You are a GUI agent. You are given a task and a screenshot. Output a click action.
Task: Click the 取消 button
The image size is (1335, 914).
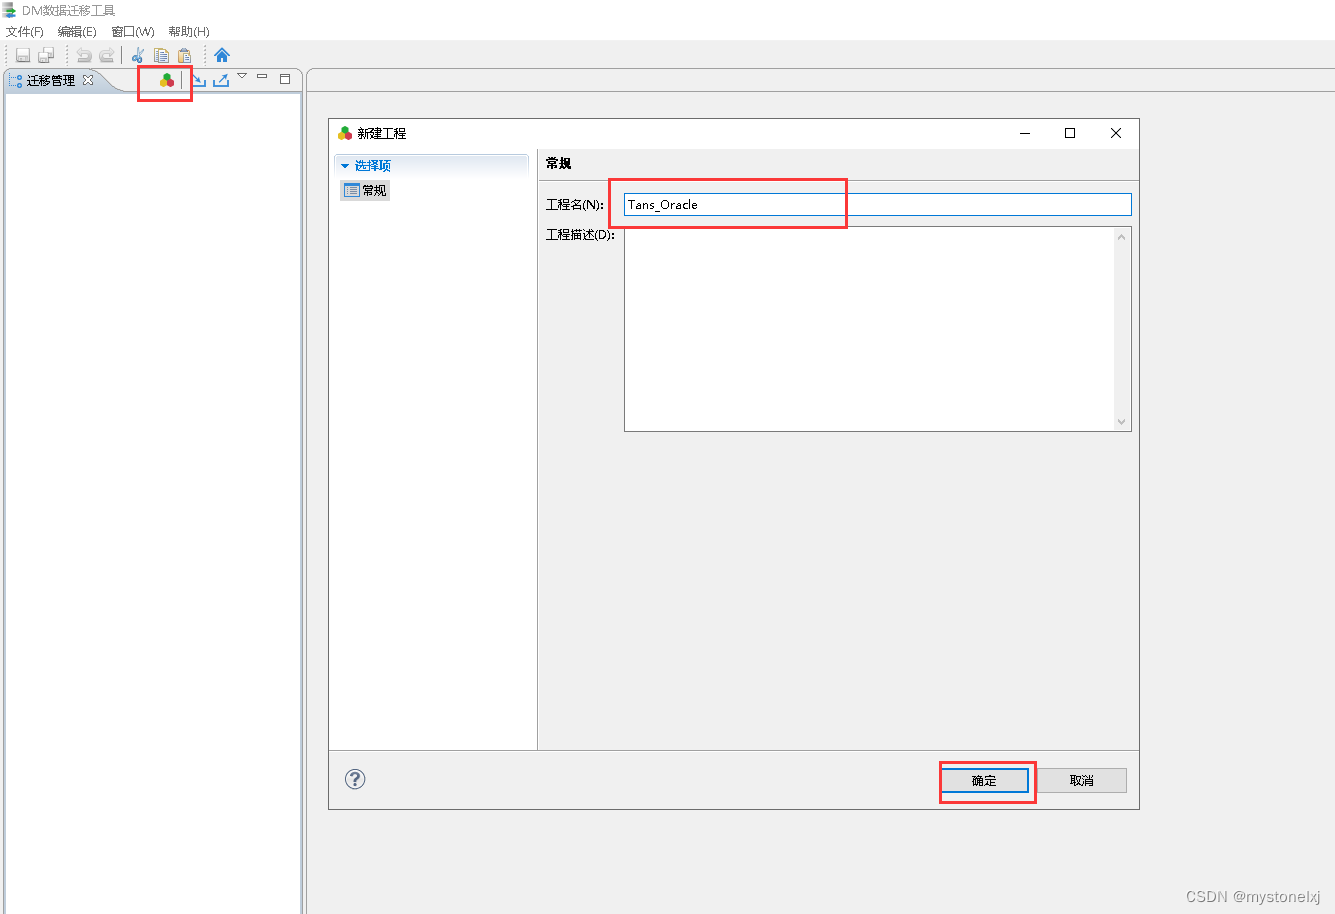click(x=1082, y=781)
